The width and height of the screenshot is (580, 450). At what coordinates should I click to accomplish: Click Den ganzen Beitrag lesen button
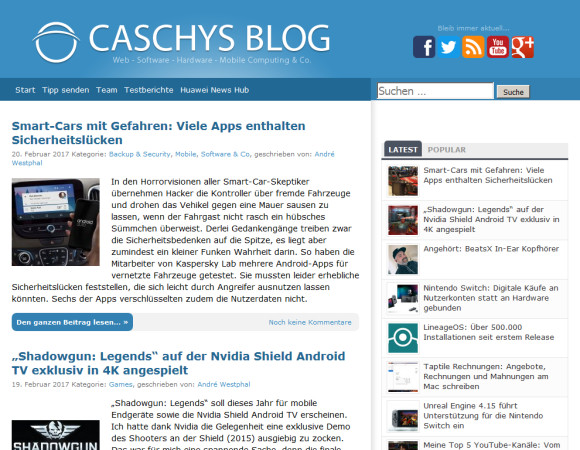[72, 322]
